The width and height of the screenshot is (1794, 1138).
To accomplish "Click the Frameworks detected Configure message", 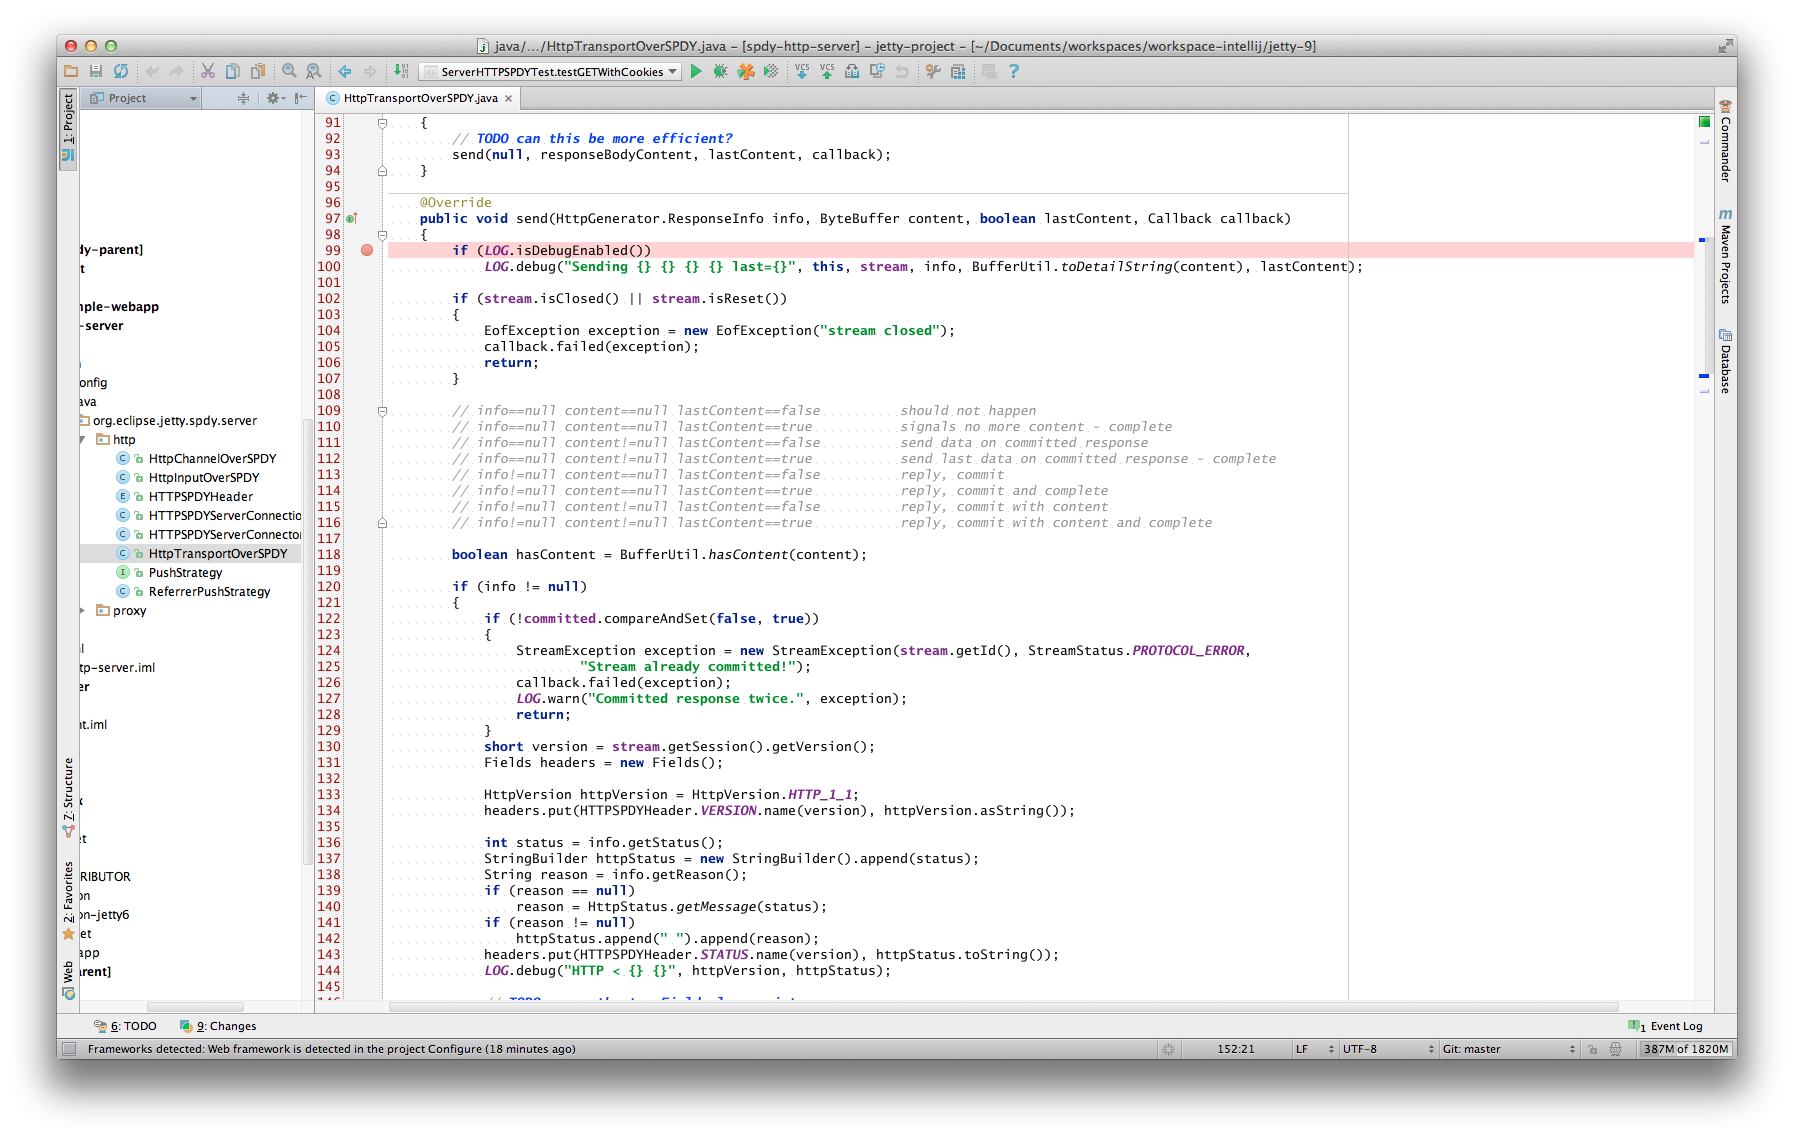I will (x=331, y=1049).
